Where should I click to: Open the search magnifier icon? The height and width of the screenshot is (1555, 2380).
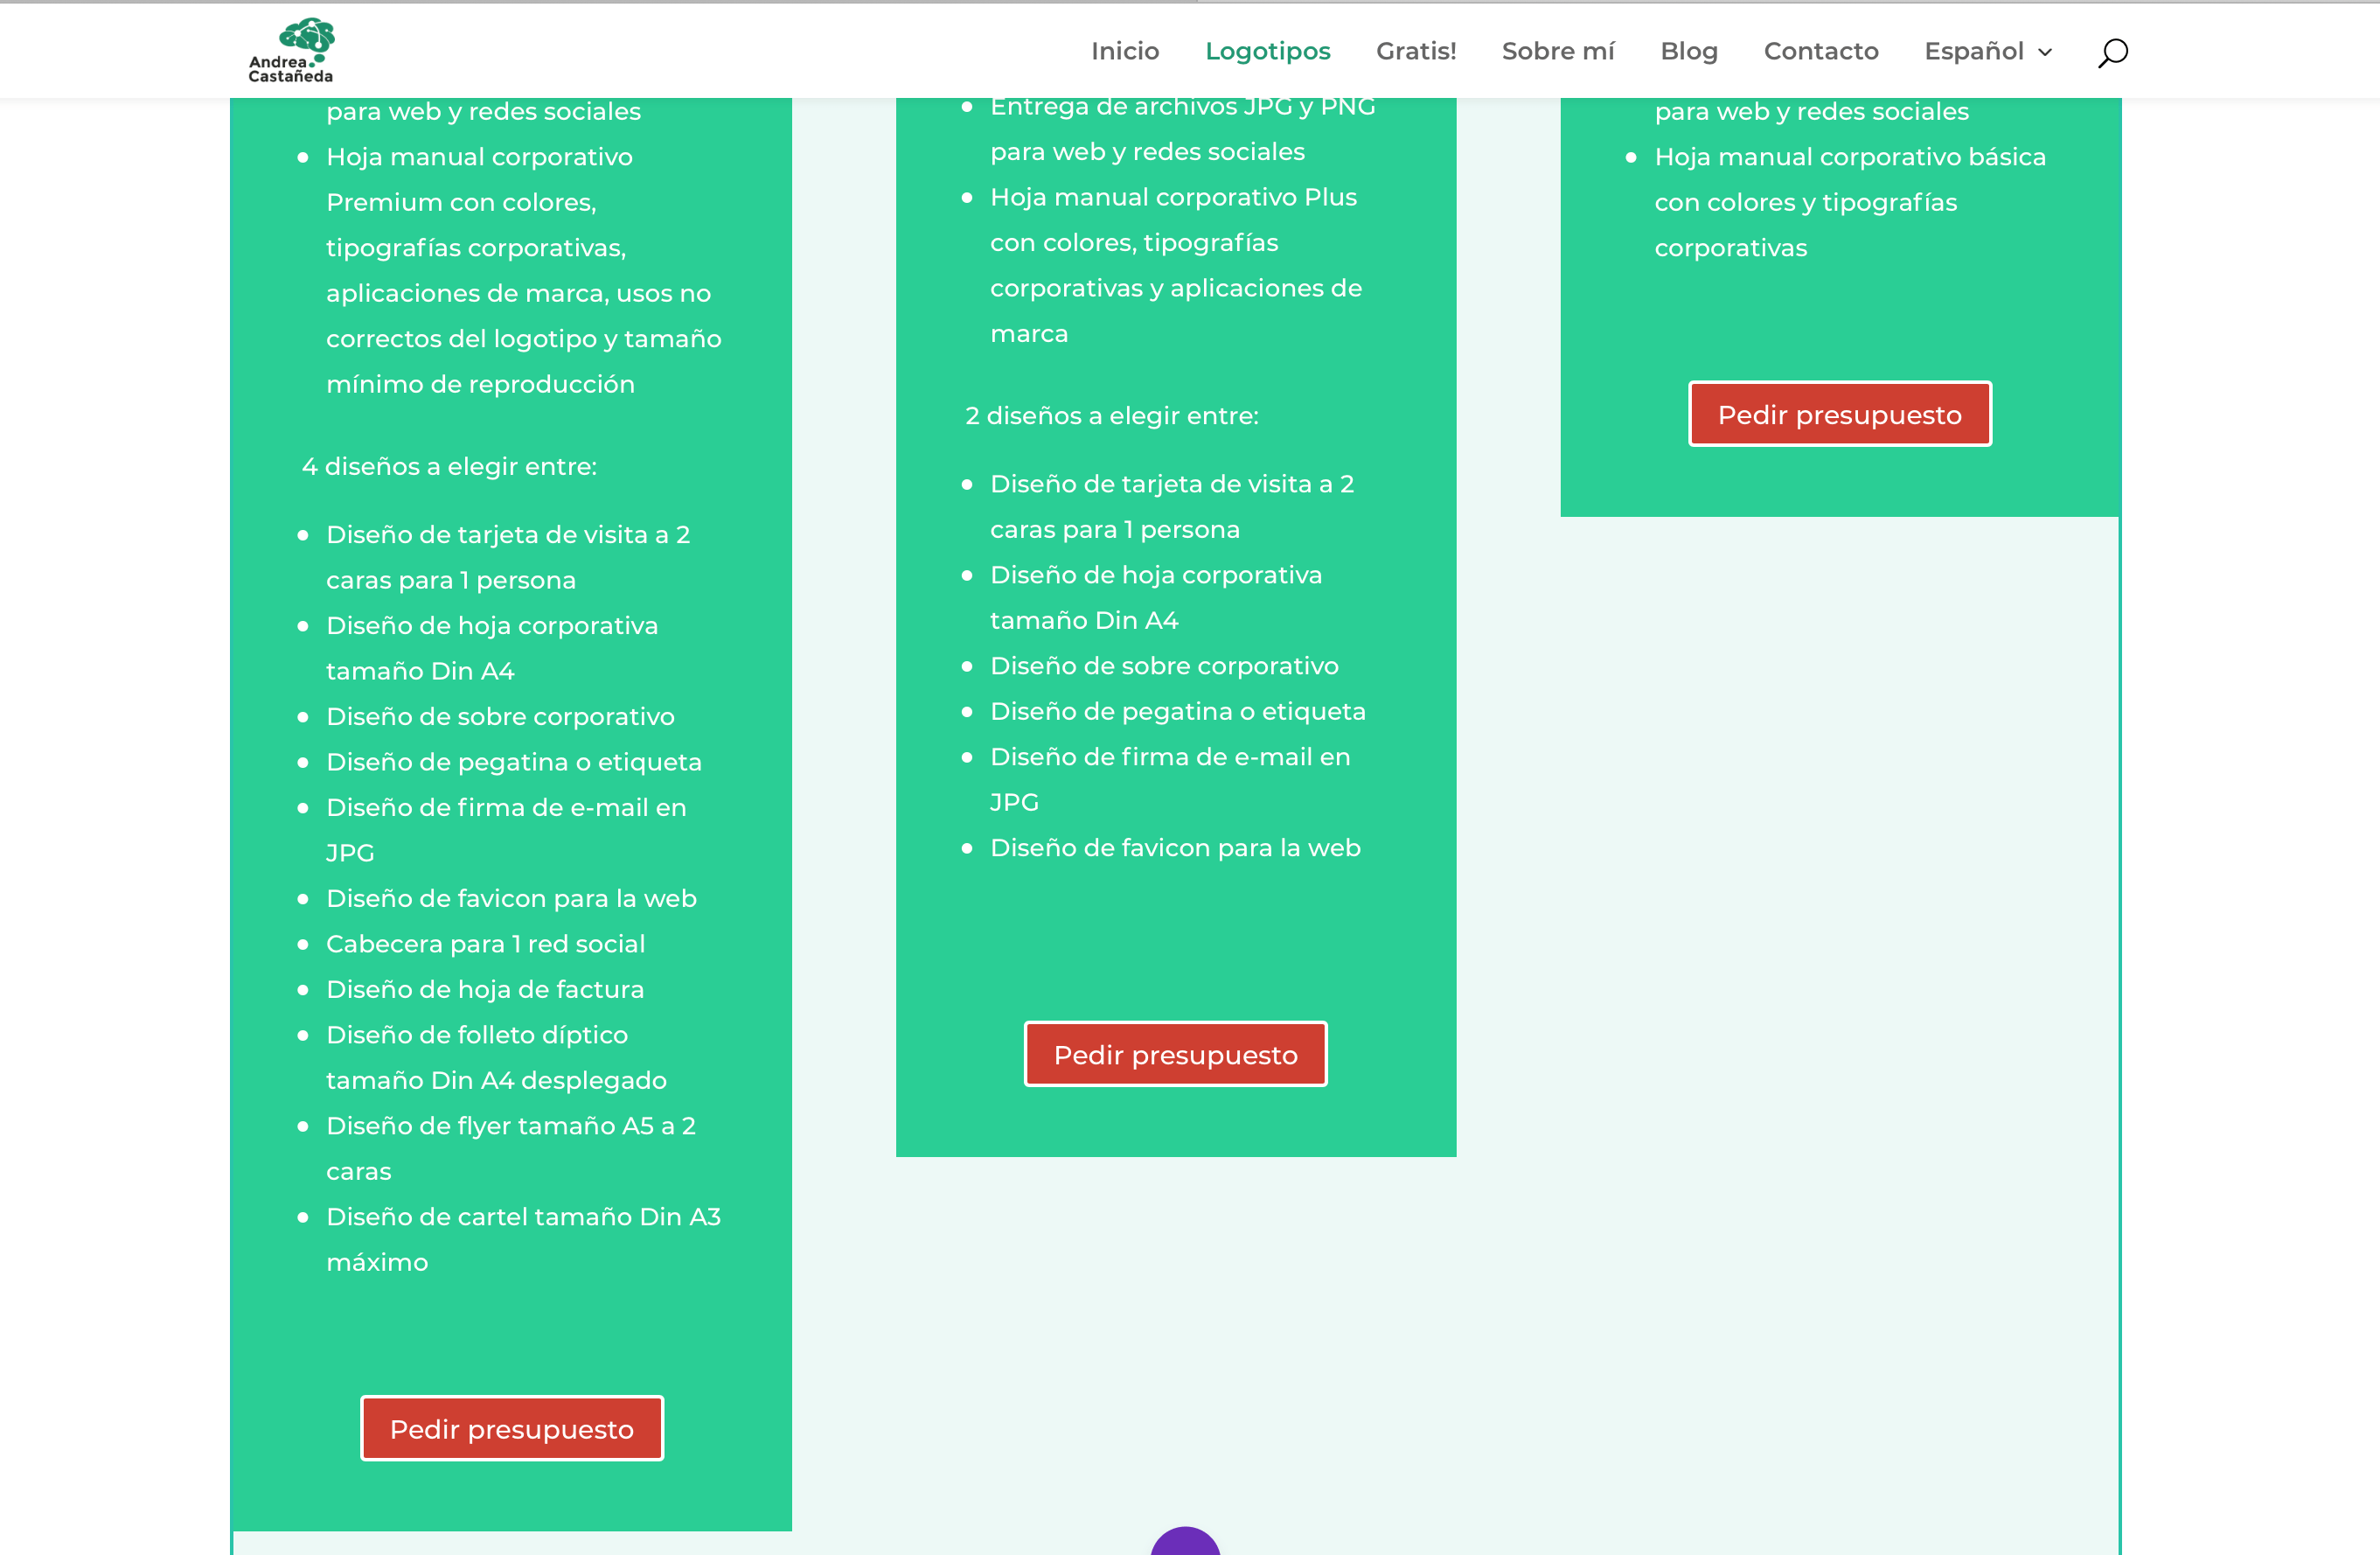[x=2112, y=52]
